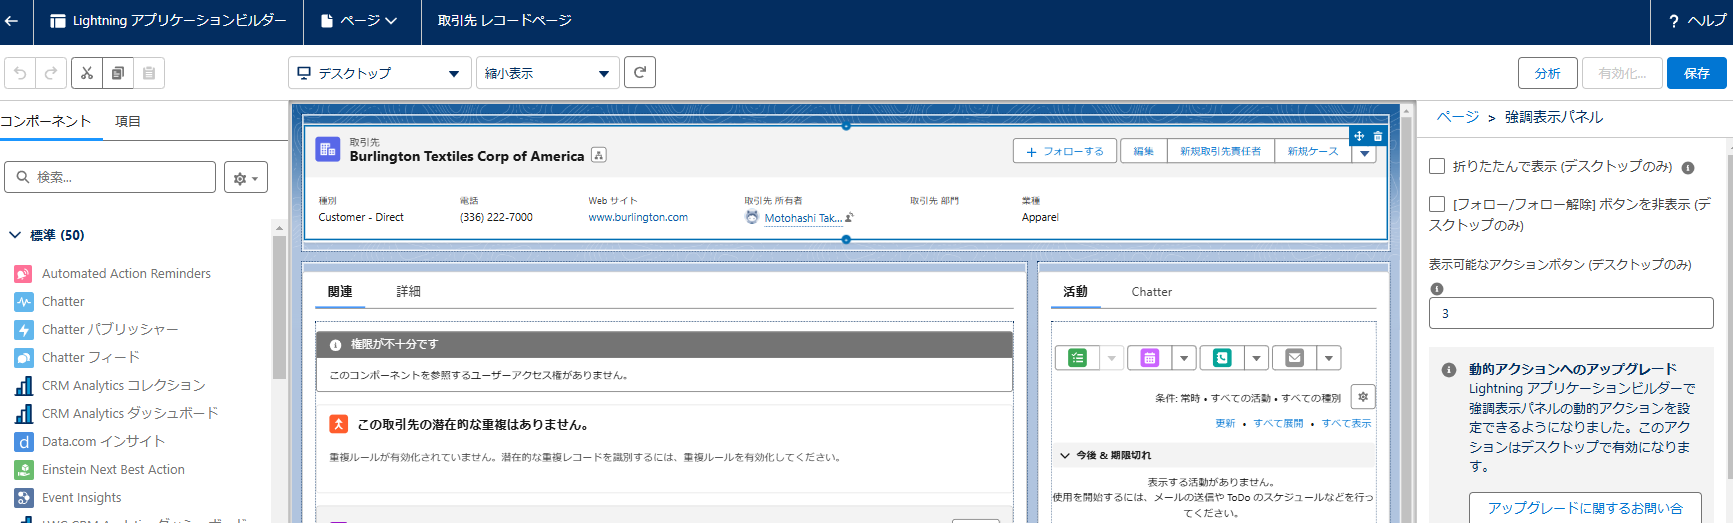The height and width of the screenshot is (523, 1733).
Task: Select the Chatter tab in right column
Action: [1151, 291]
